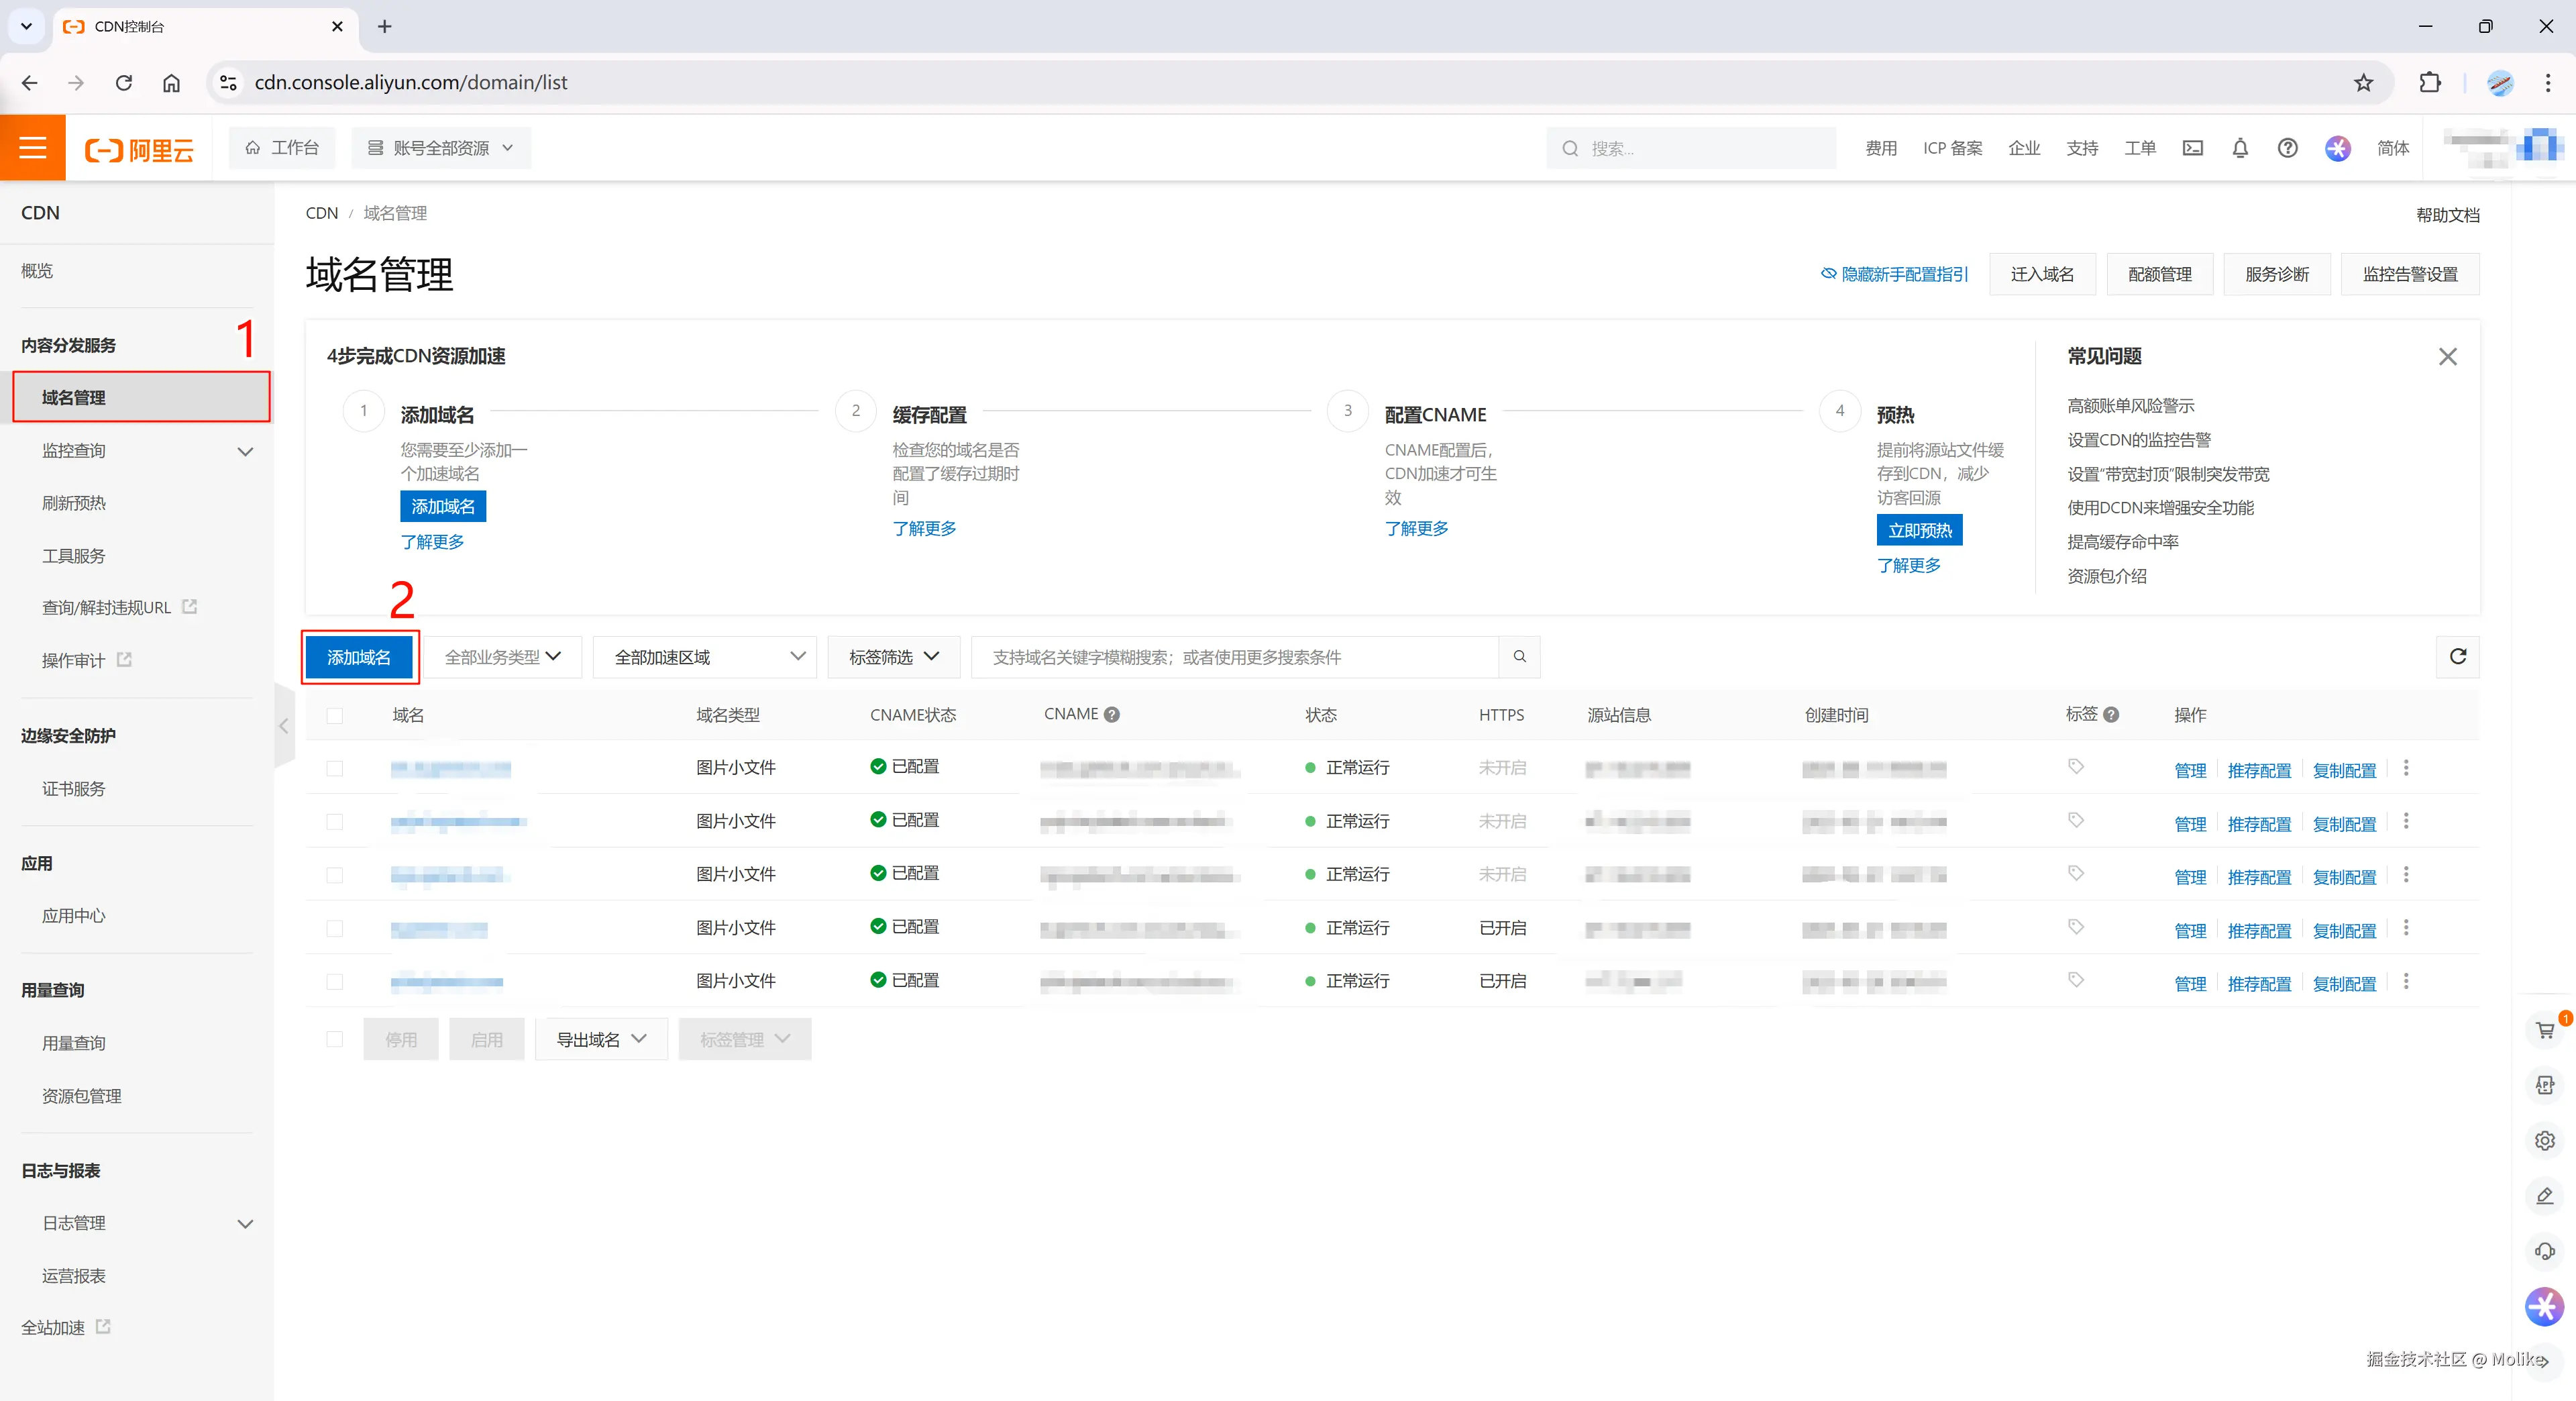Click the domain search magnifier button

pos(1519,657)
